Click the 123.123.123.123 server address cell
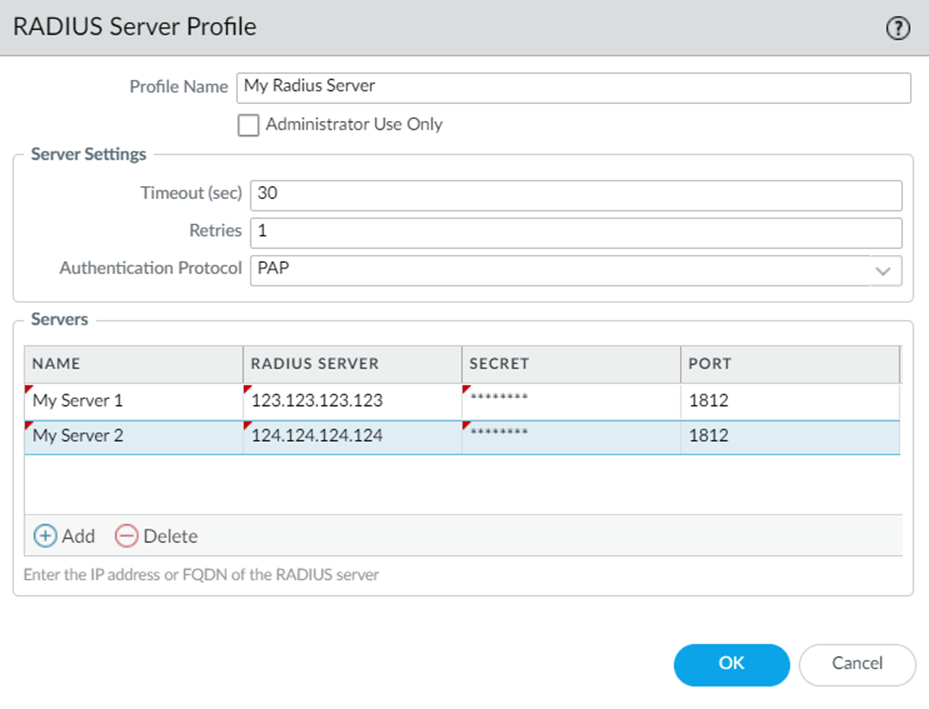929x709 pixels. tap(352, 401)
